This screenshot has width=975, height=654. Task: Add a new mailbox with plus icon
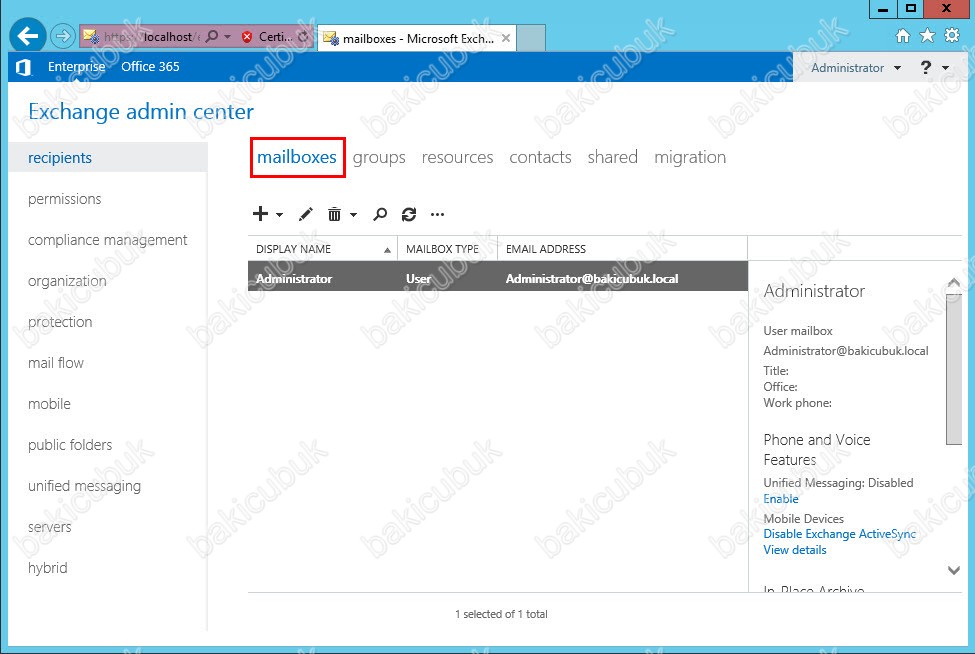tap(261, 214)
